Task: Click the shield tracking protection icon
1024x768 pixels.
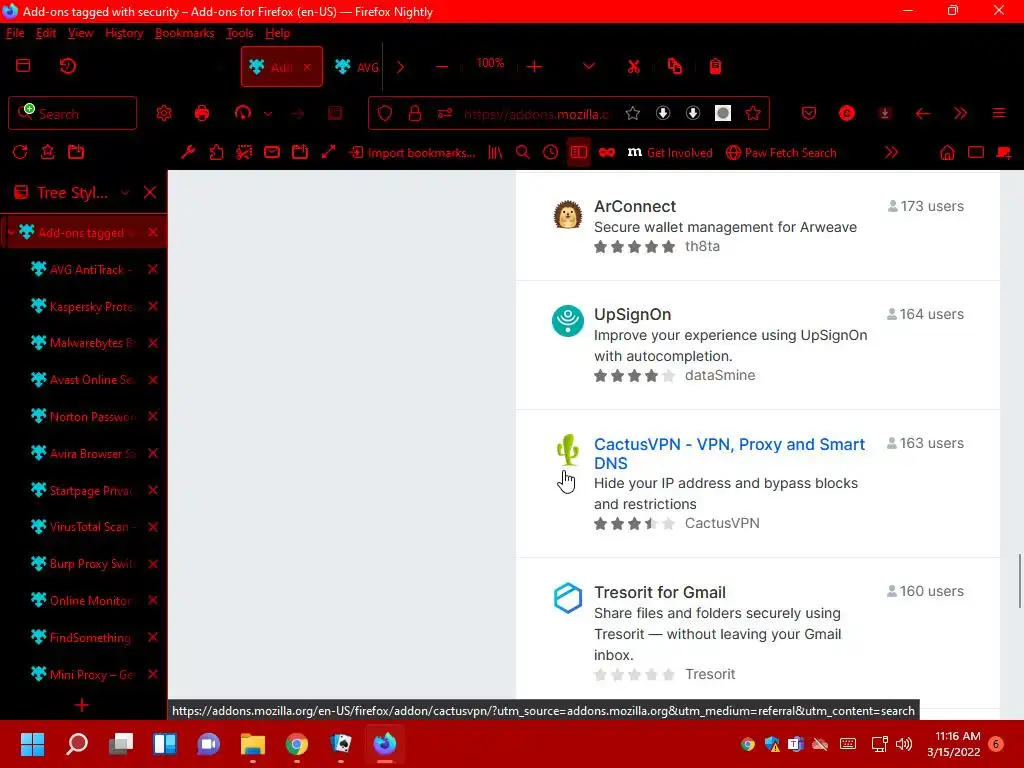Action: pos(385,114)
